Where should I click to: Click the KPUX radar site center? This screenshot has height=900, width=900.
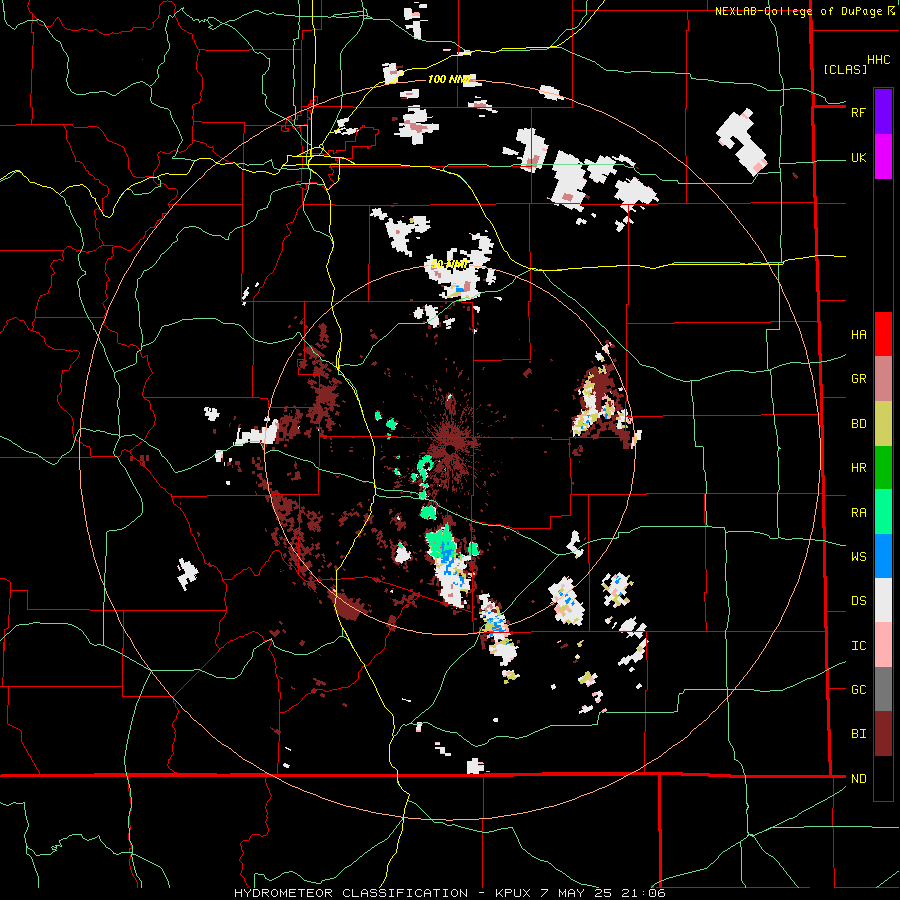452,448
